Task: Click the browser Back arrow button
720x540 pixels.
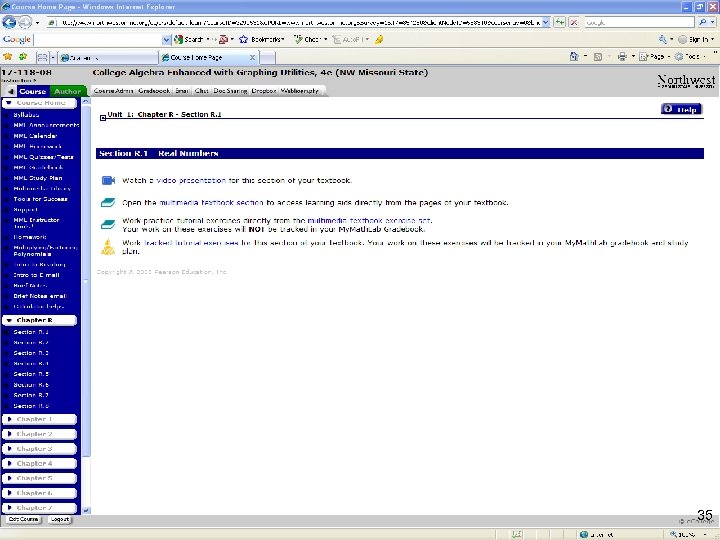Action: pos(9,22)
